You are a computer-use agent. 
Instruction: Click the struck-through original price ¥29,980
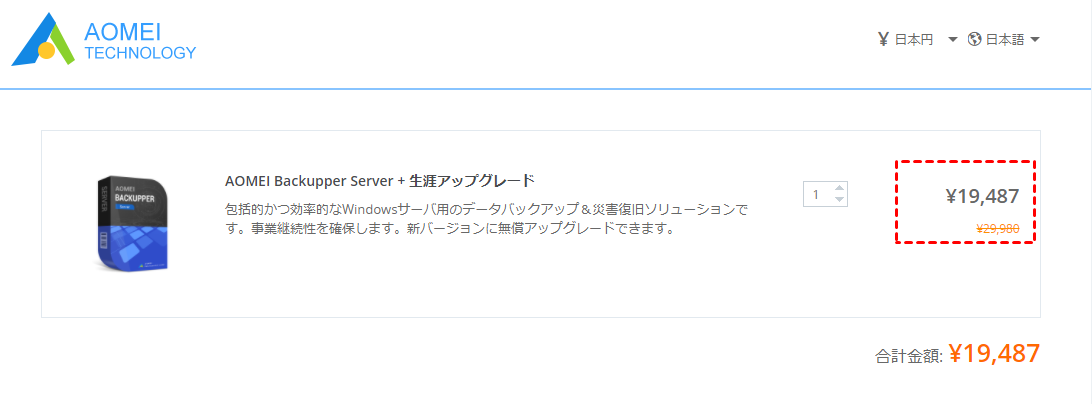point(997,228)
